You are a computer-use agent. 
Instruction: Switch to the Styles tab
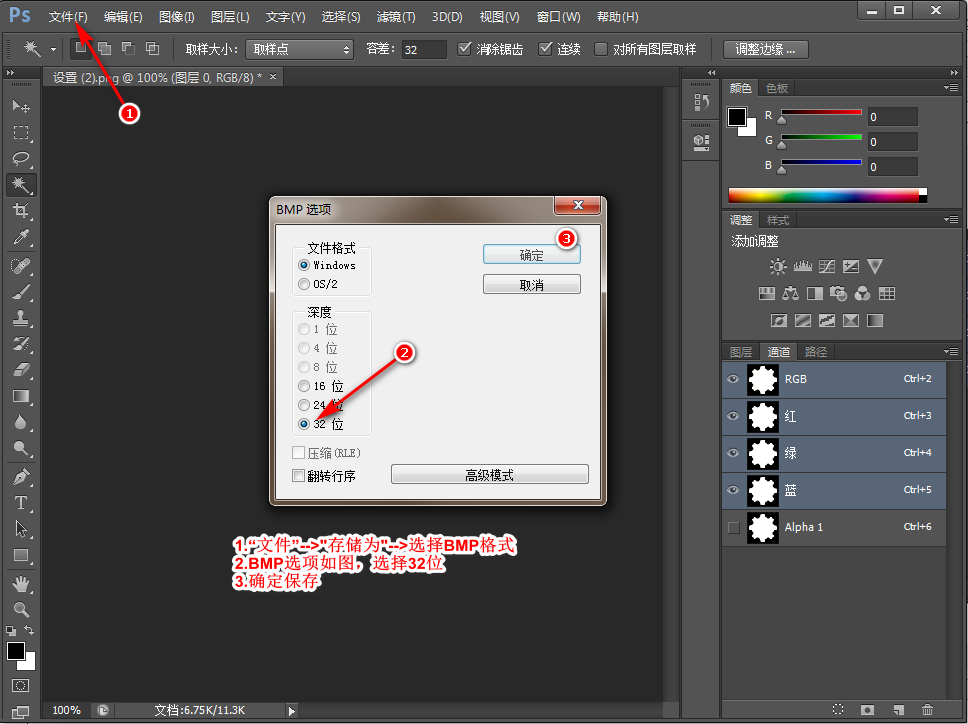coord(778,220)
